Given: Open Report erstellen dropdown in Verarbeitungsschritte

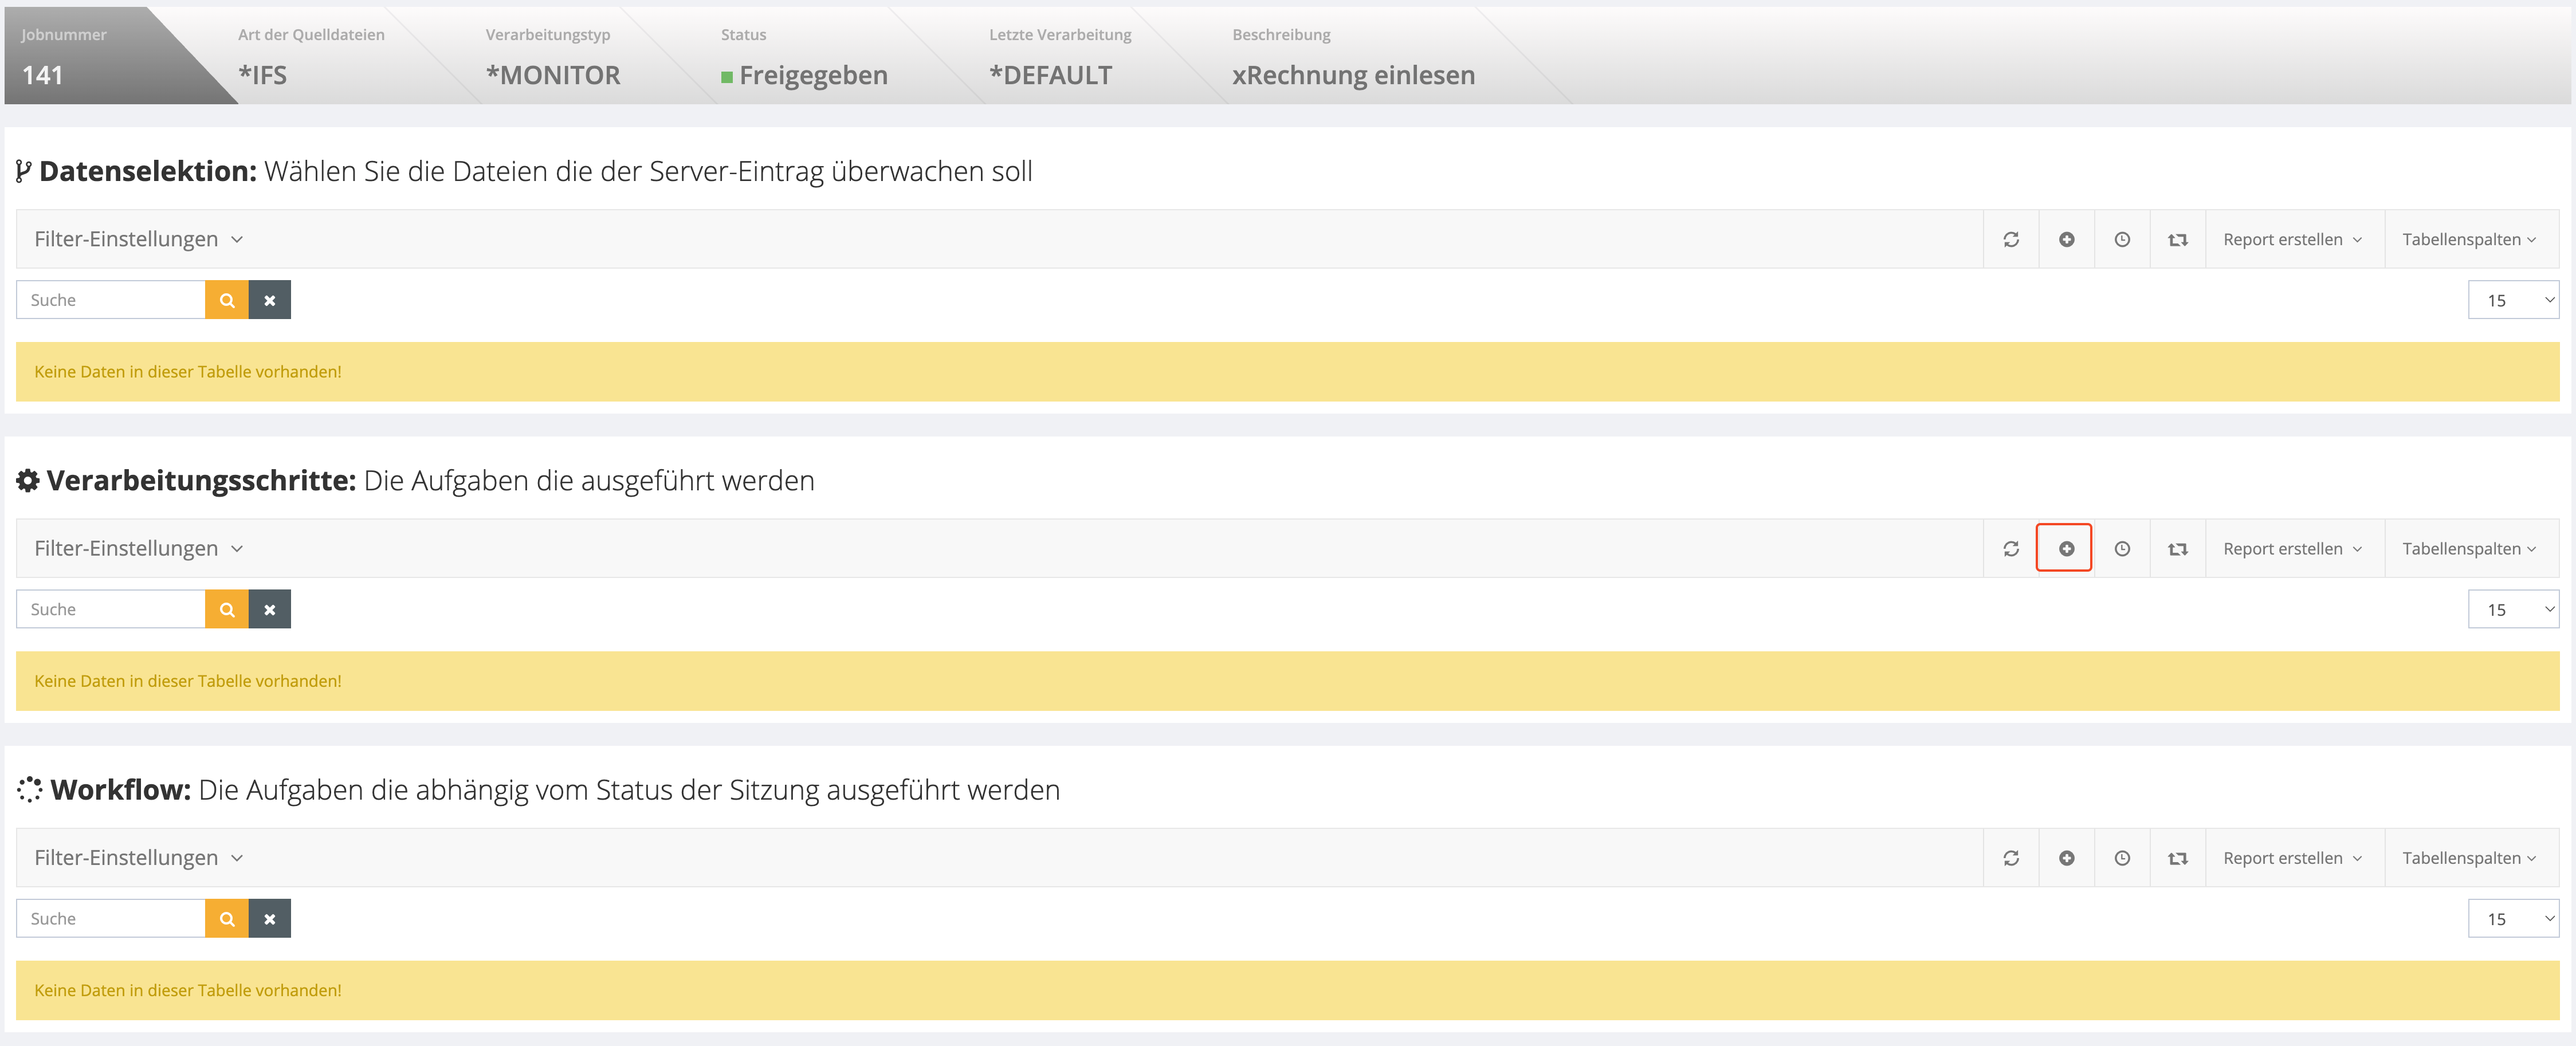Looking at the screenshot, I should pyautogui.click(x=2291, y=548).
